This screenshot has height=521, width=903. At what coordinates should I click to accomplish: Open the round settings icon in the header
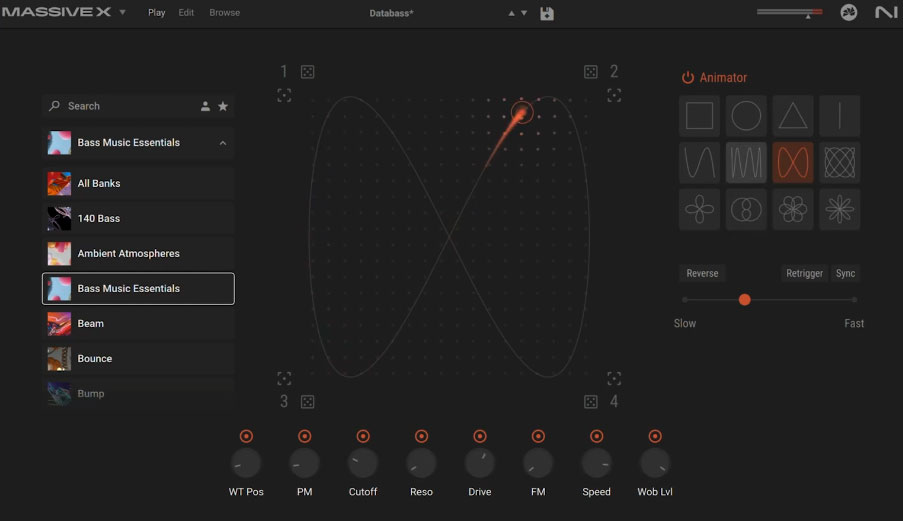pos(848,12)
